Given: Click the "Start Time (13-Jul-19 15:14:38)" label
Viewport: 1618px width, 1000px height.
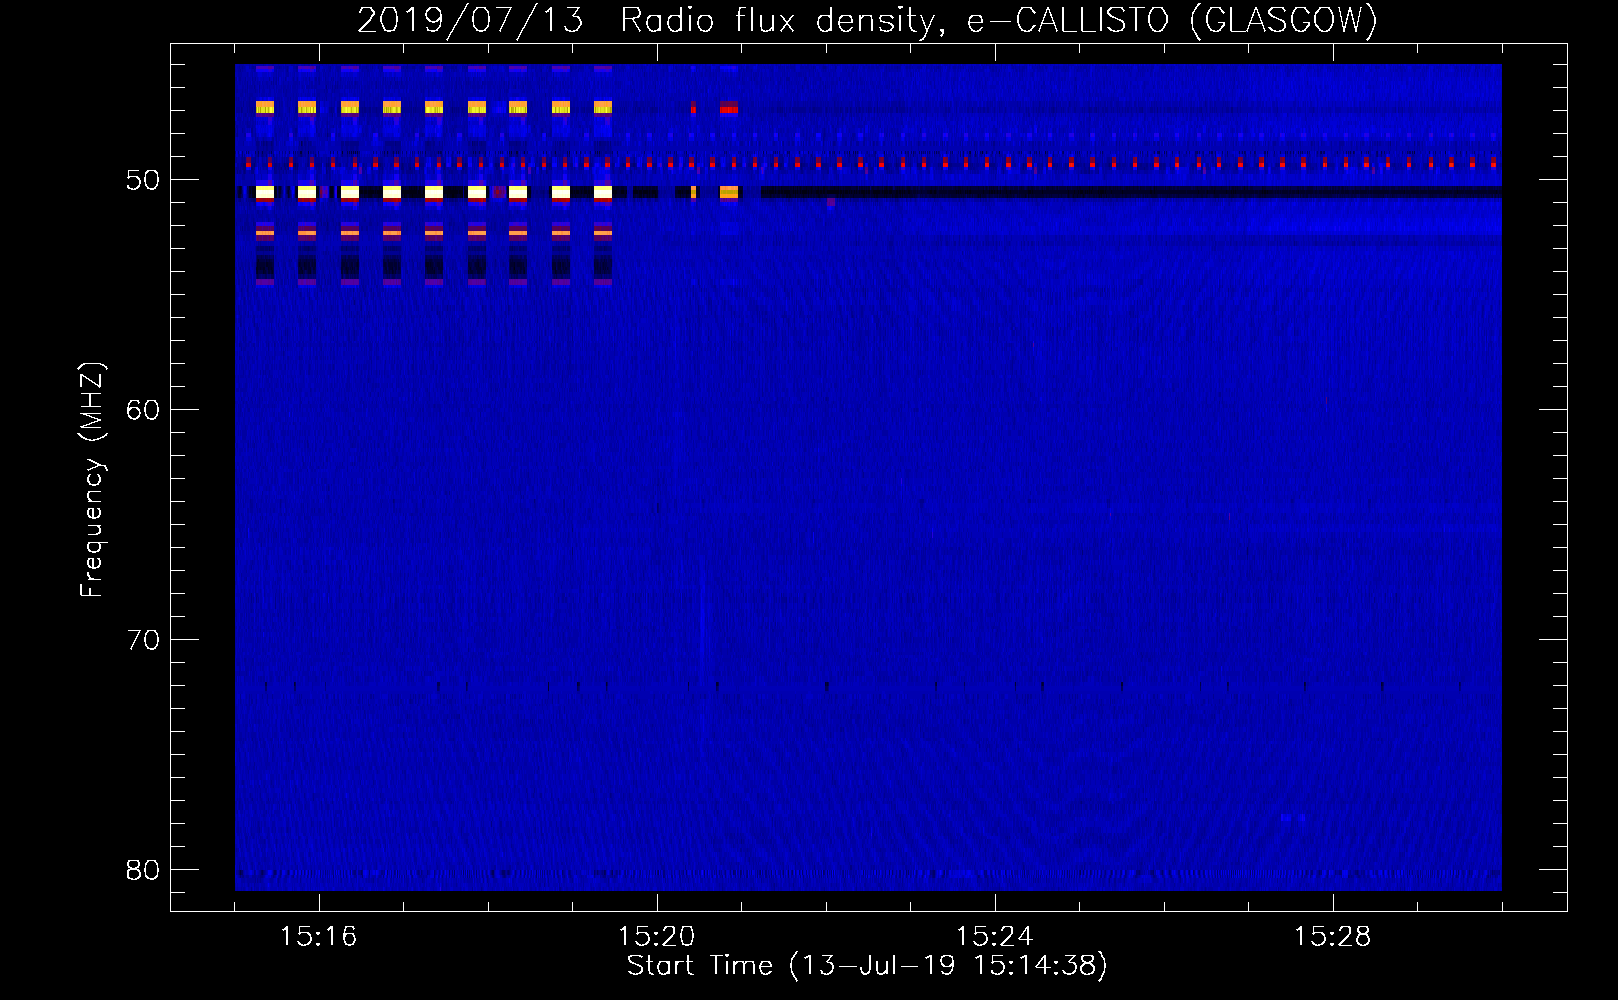Looking at the screenshot, I should coord(867,966).
